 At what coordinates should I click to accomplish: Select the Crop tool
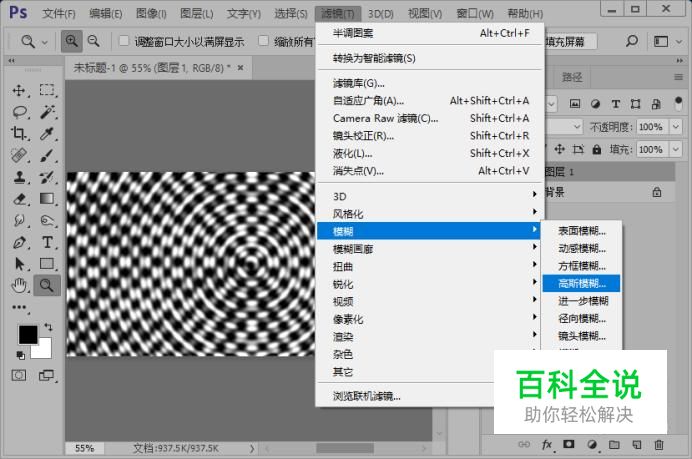(x=19, y=133)
